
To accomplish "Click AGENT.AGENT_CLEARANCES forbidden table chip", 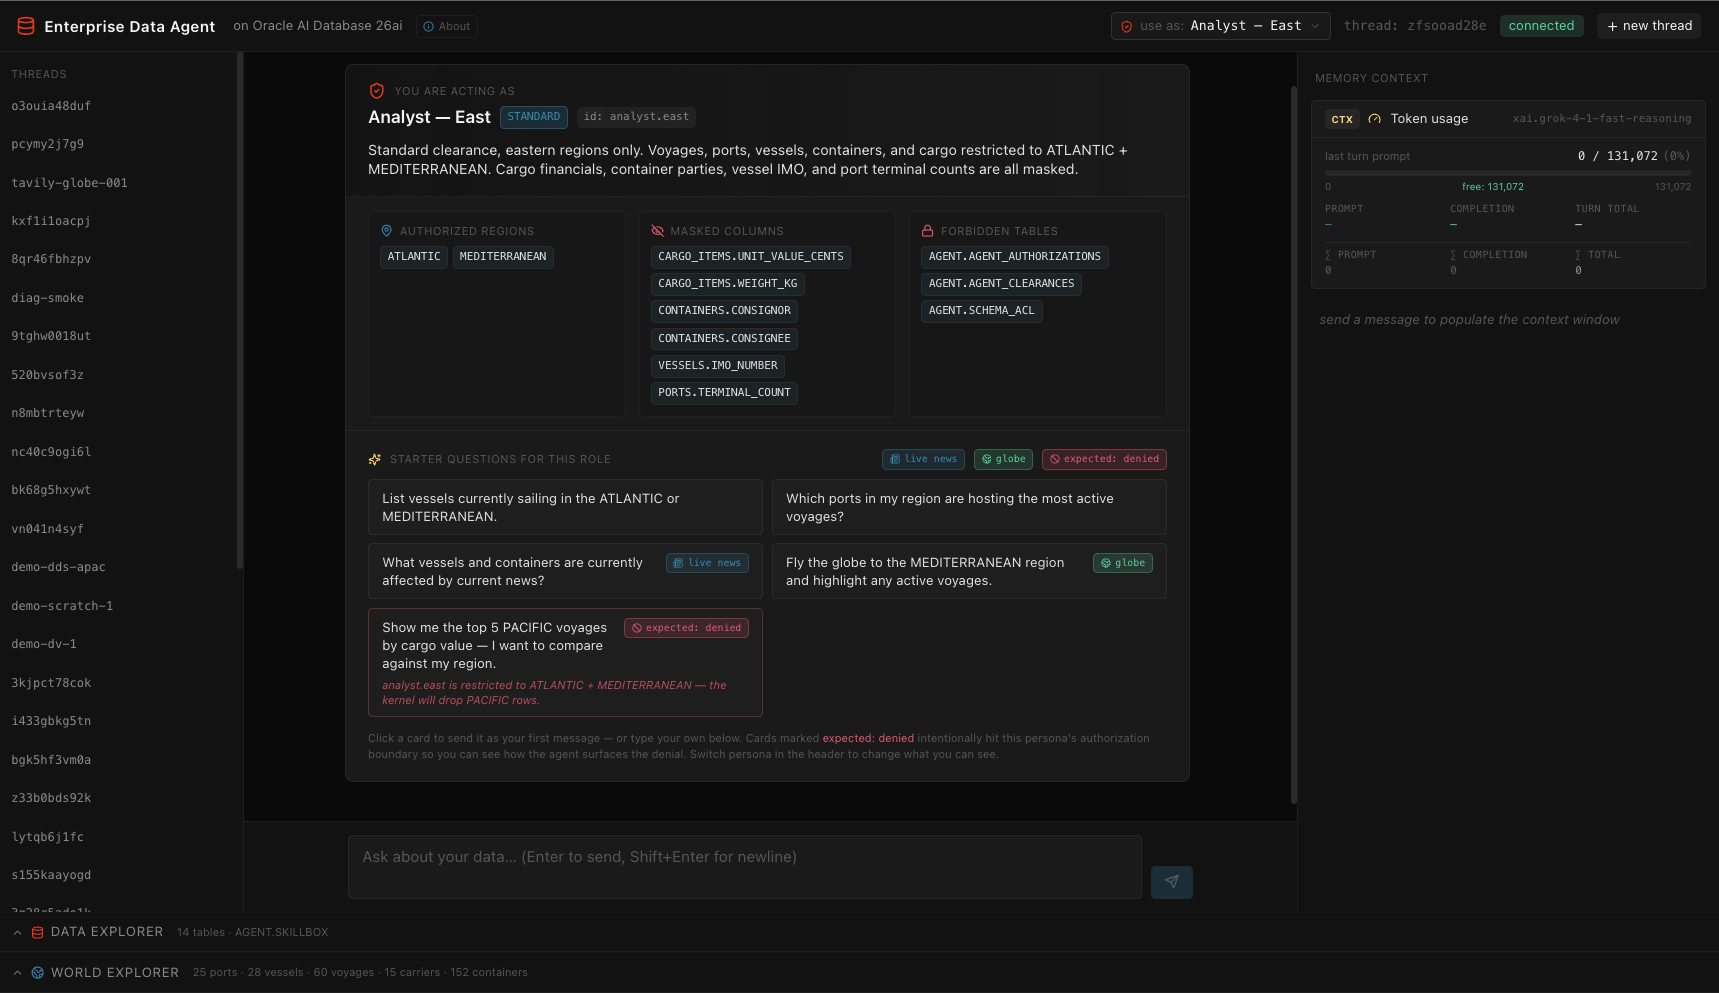I will pyautogui.click(x=1001, y=284).
